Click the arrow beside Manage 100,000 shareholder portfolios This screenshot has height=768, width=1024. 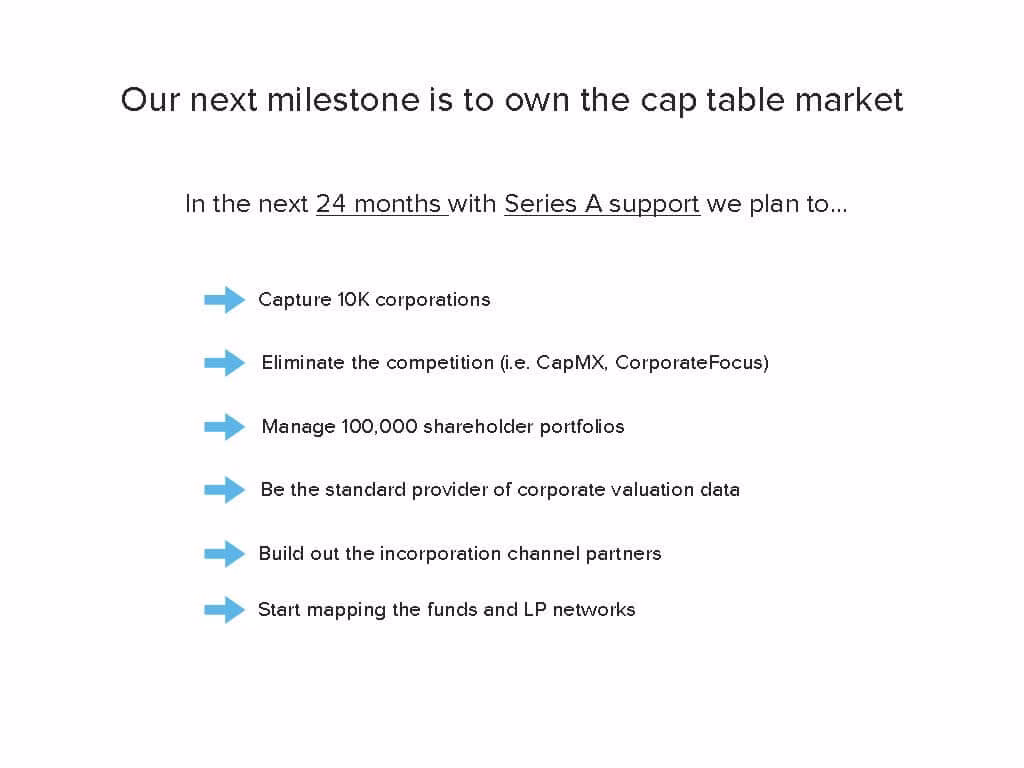click(x=224, y=426)
